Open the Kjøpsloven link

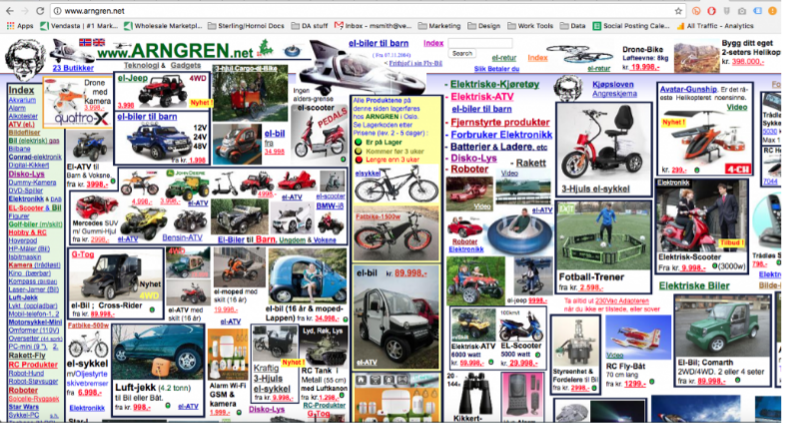tap(613, 85)
